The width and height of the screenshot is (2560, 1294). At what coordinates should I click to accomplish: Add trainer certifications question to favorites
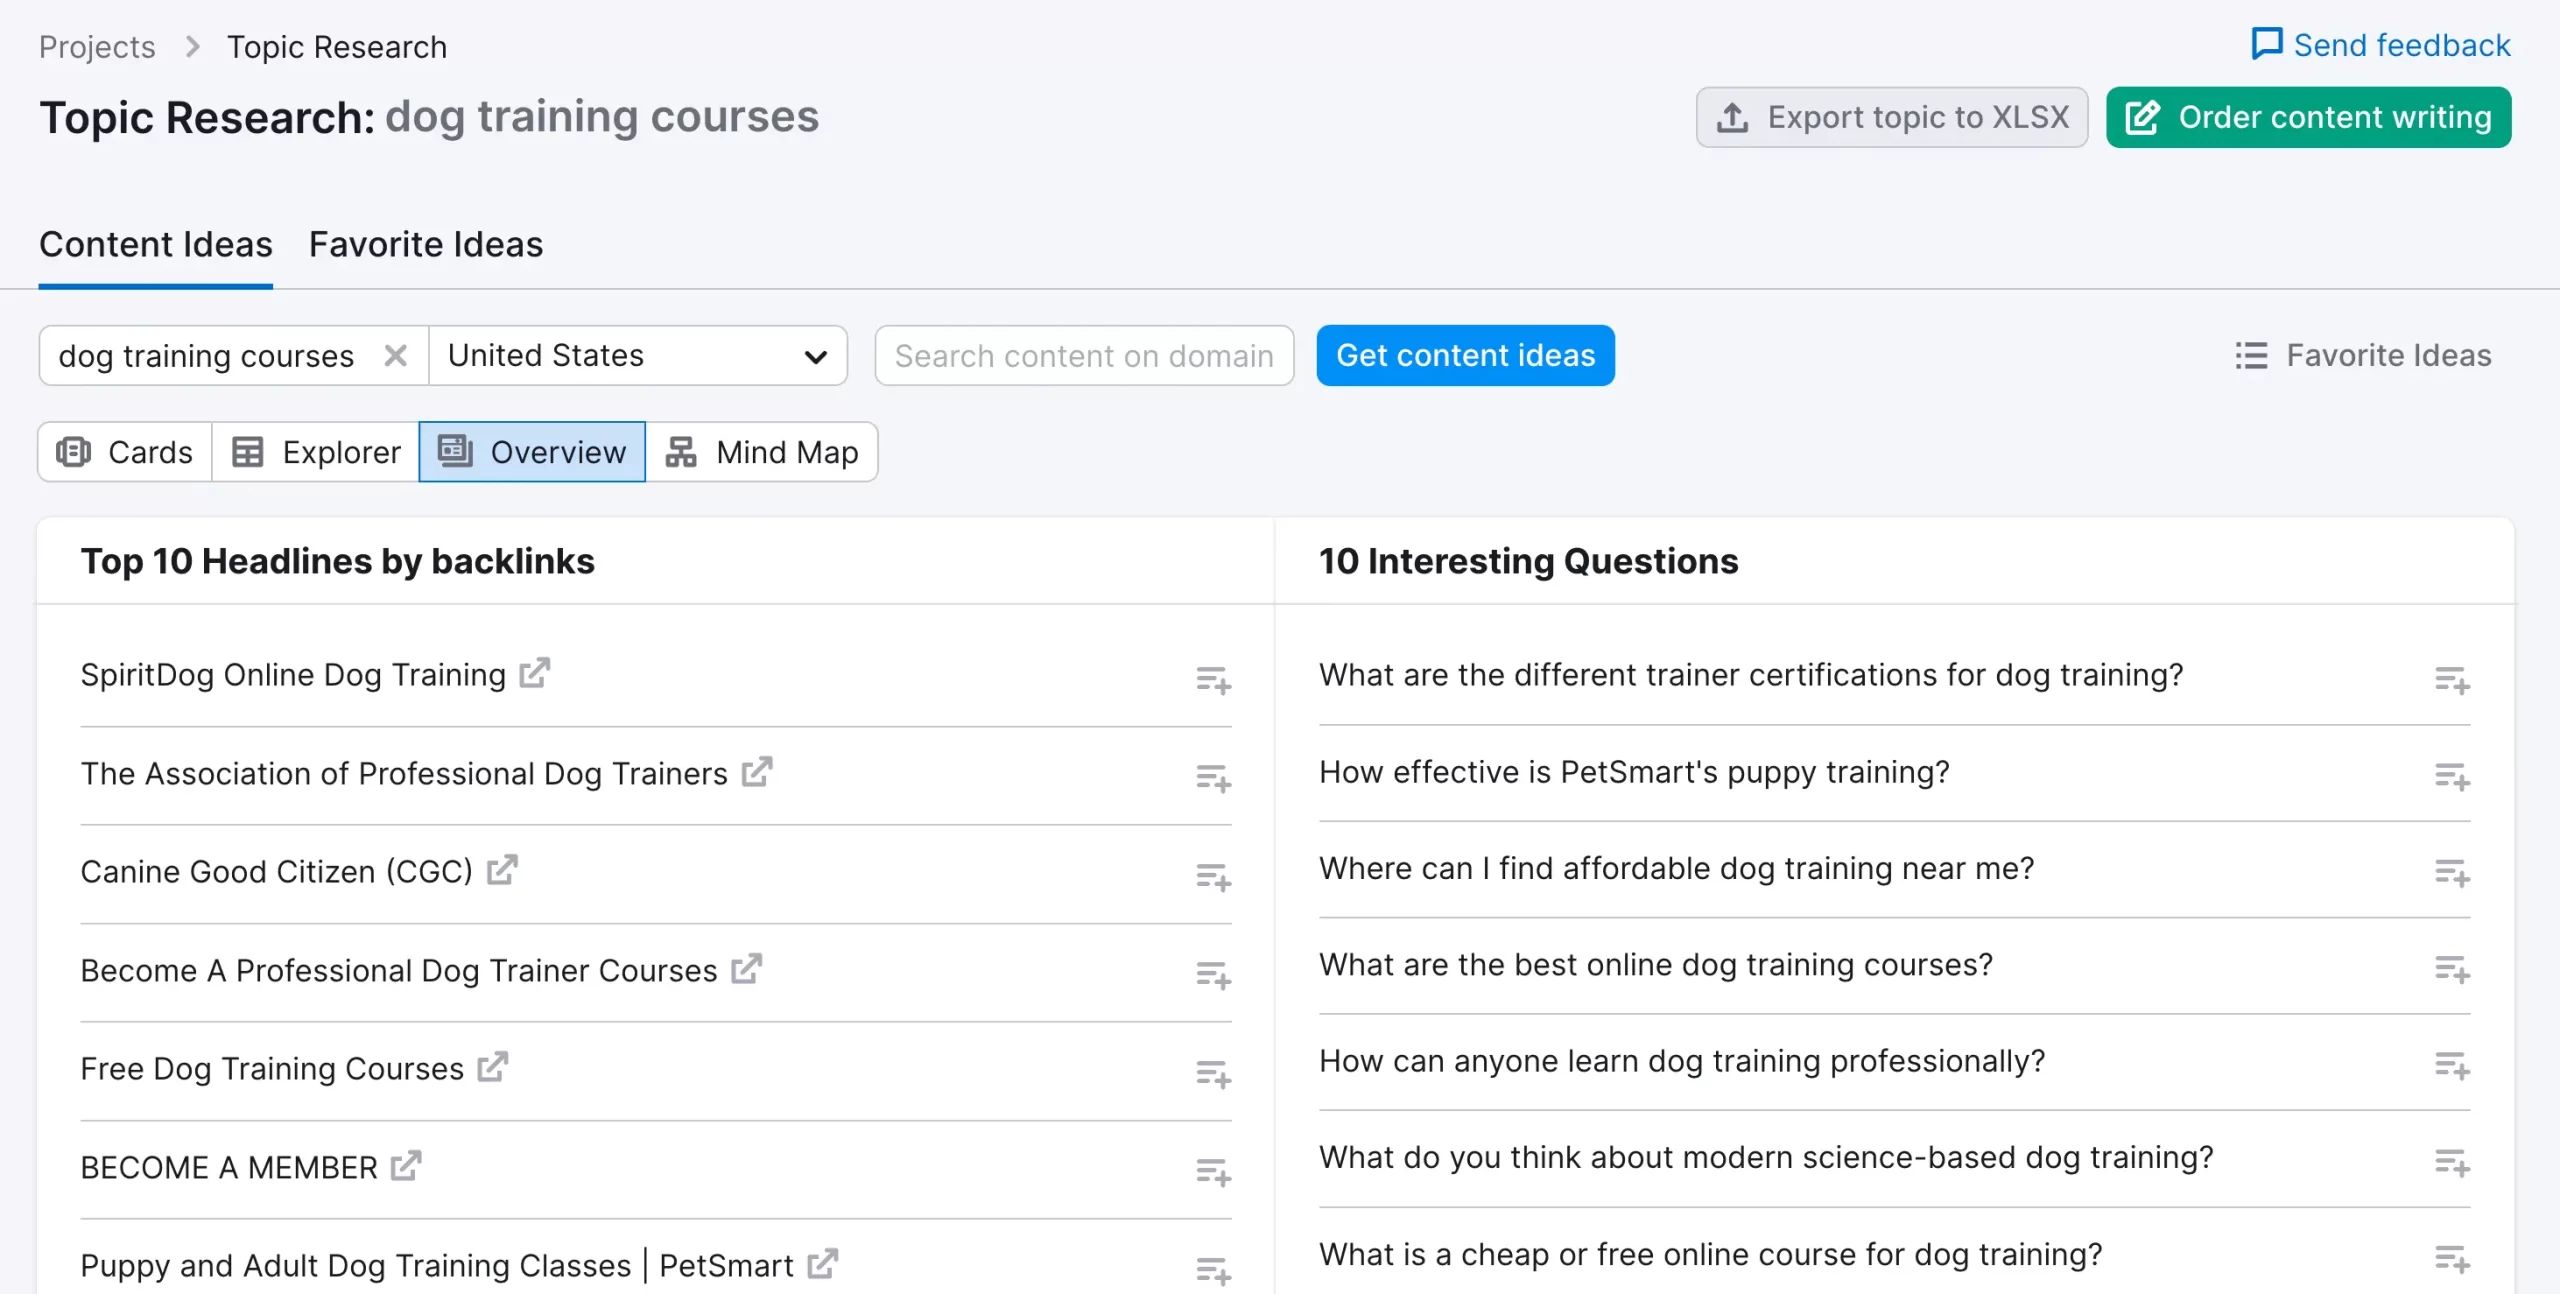[x=2451, y=681]
